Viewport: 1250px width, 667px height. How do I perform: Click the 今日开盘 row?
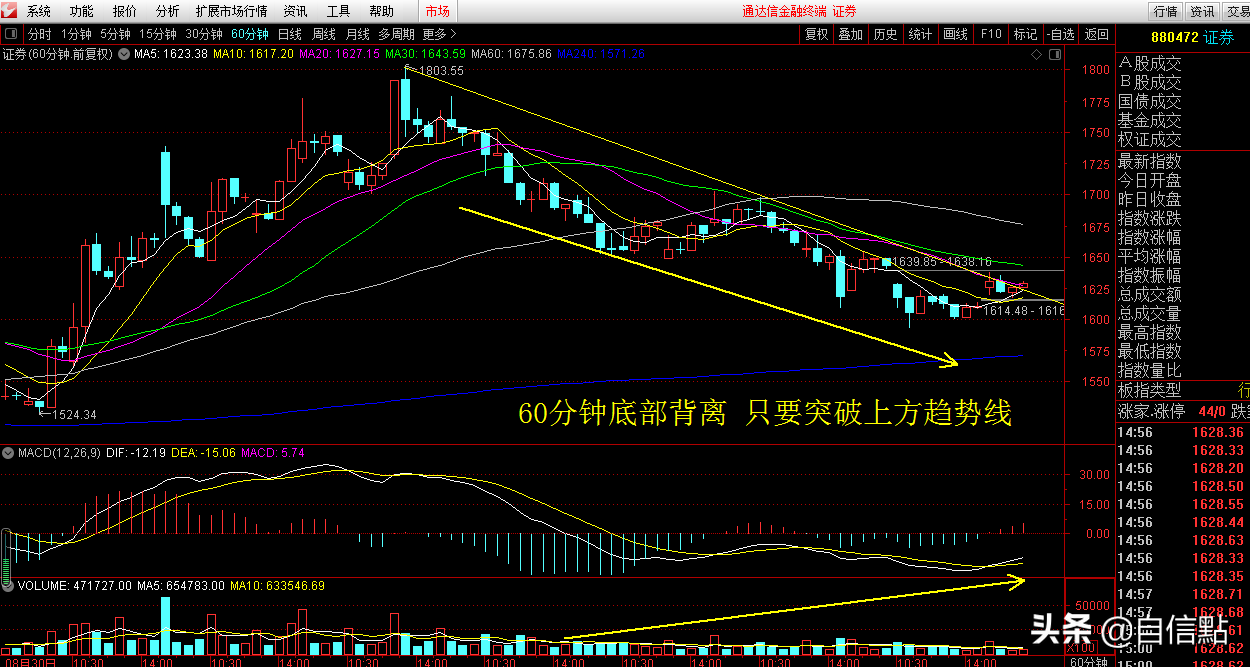1150,180
